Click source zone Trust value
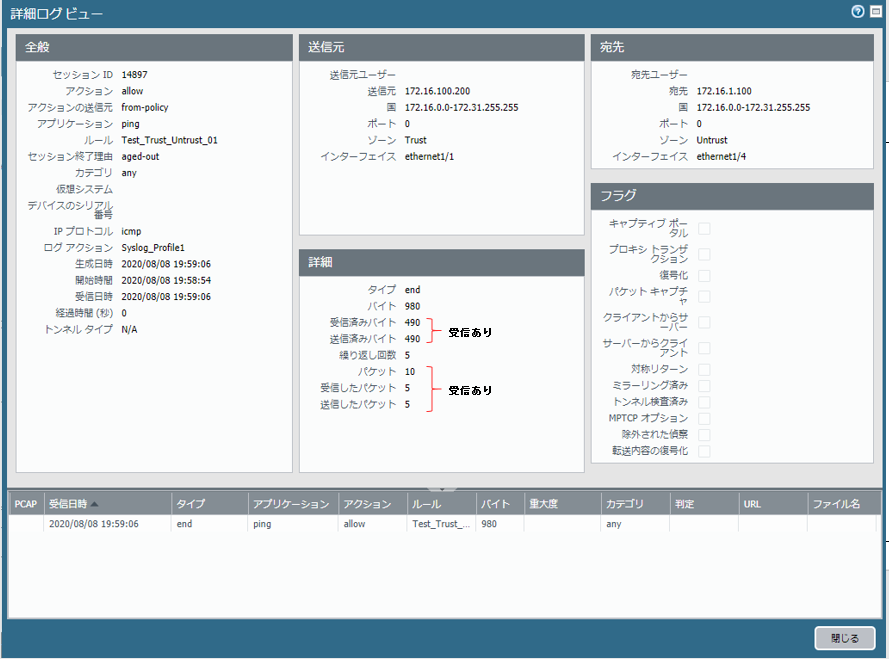 416,140
